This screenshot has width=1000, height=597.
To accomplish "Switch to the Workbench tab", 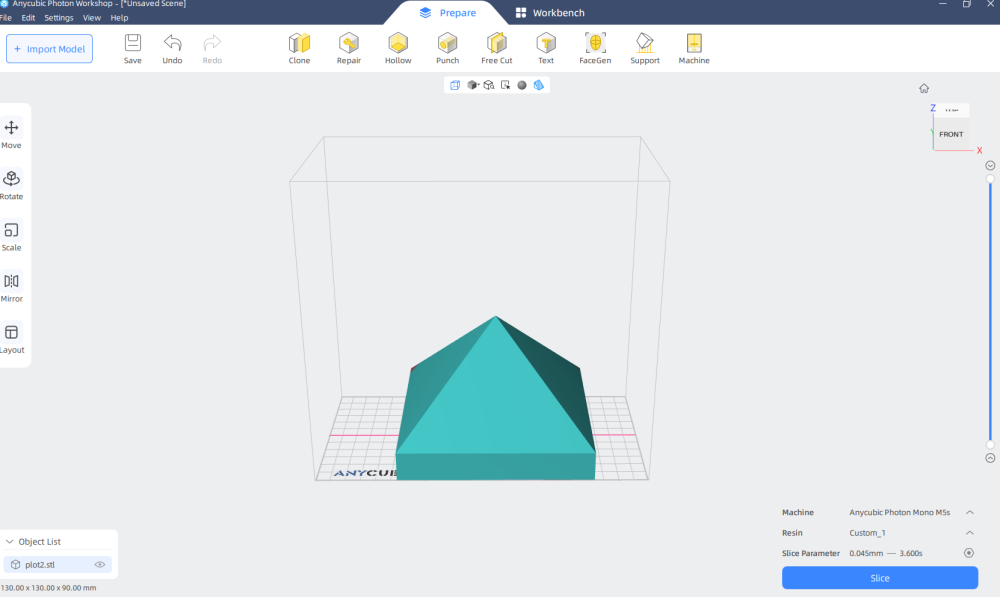I will [x=550, y=13].
